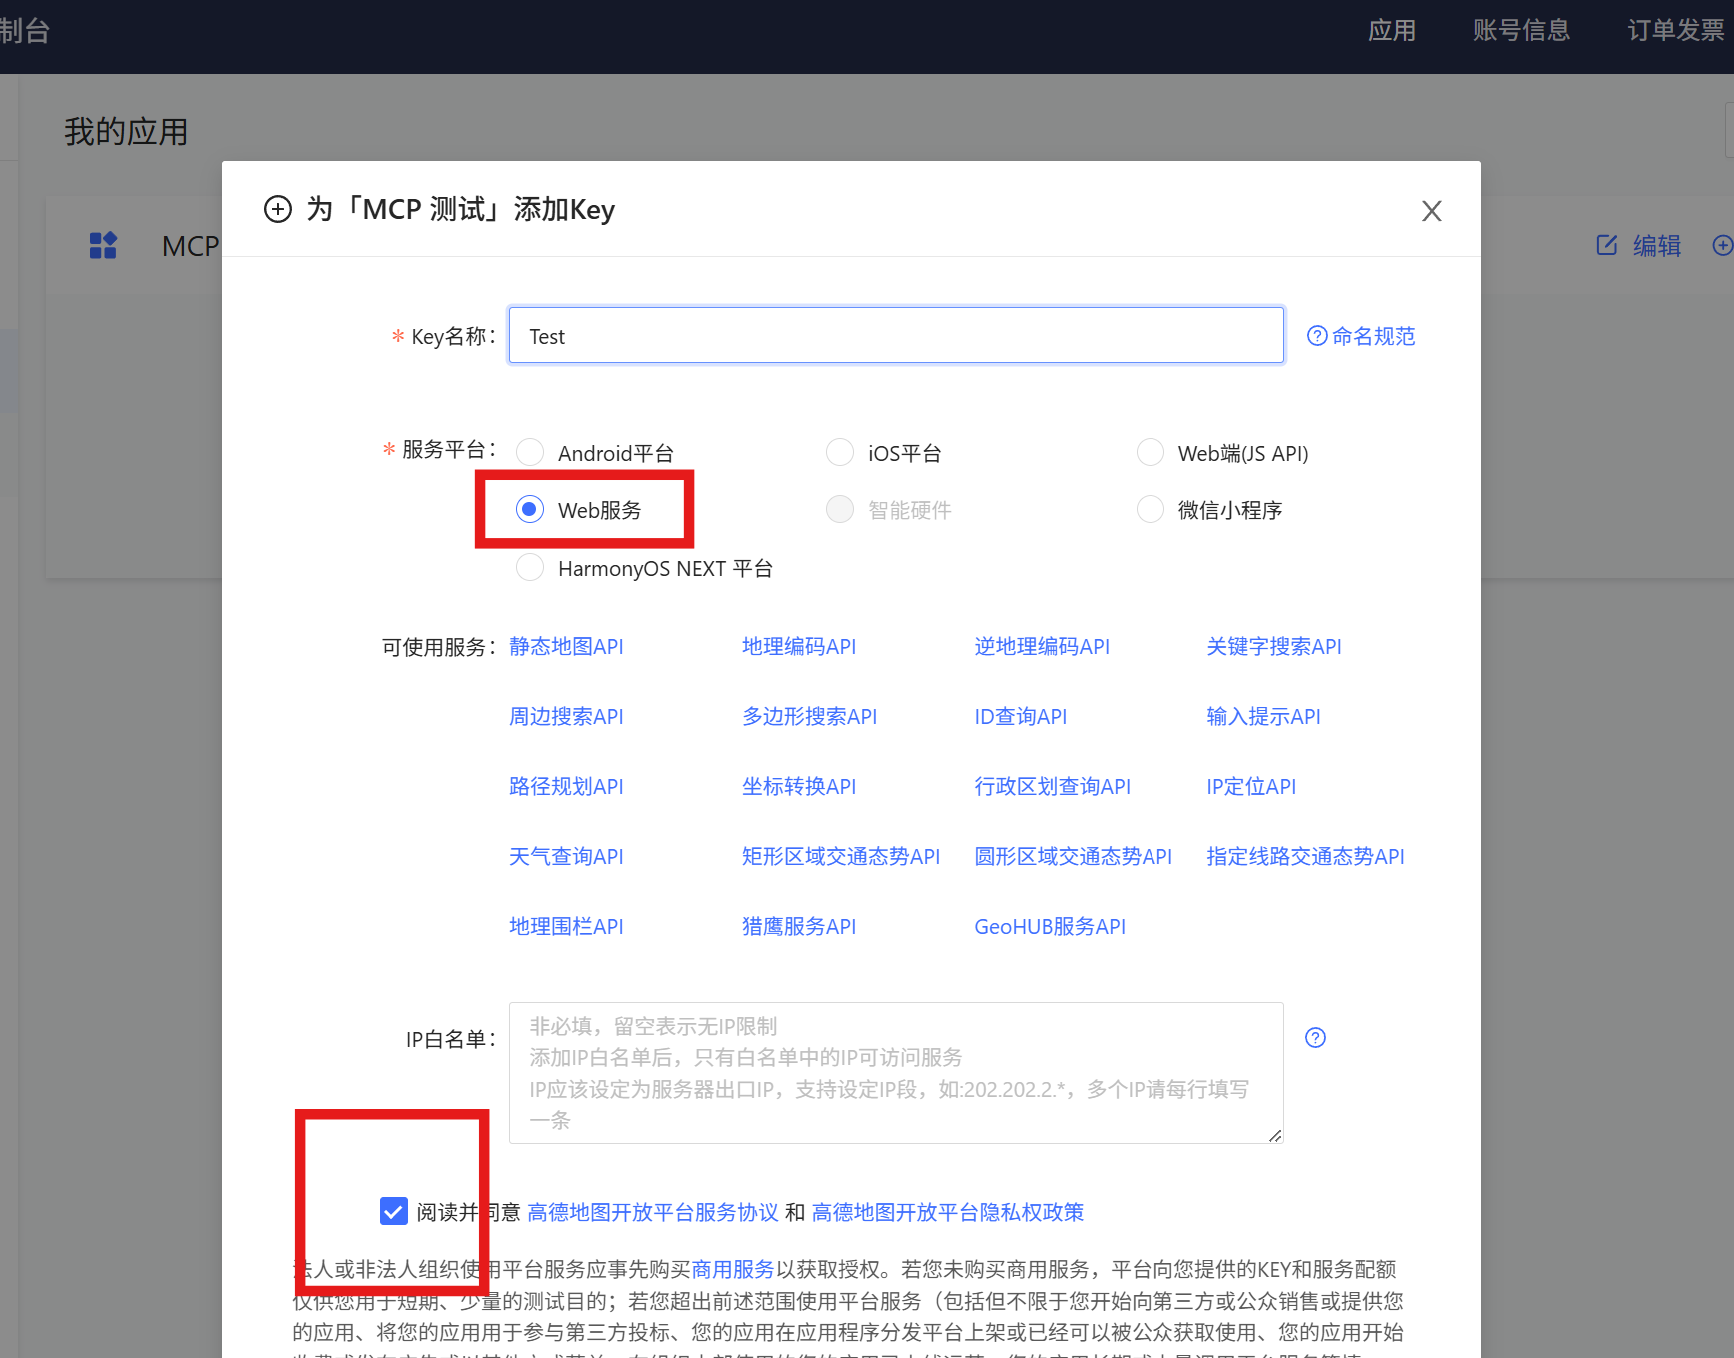The width and height of the screenshot is (1734, 1358).
Task: Open 坐标转换API link
Action: pyautogui.click(x=799, y=787)
